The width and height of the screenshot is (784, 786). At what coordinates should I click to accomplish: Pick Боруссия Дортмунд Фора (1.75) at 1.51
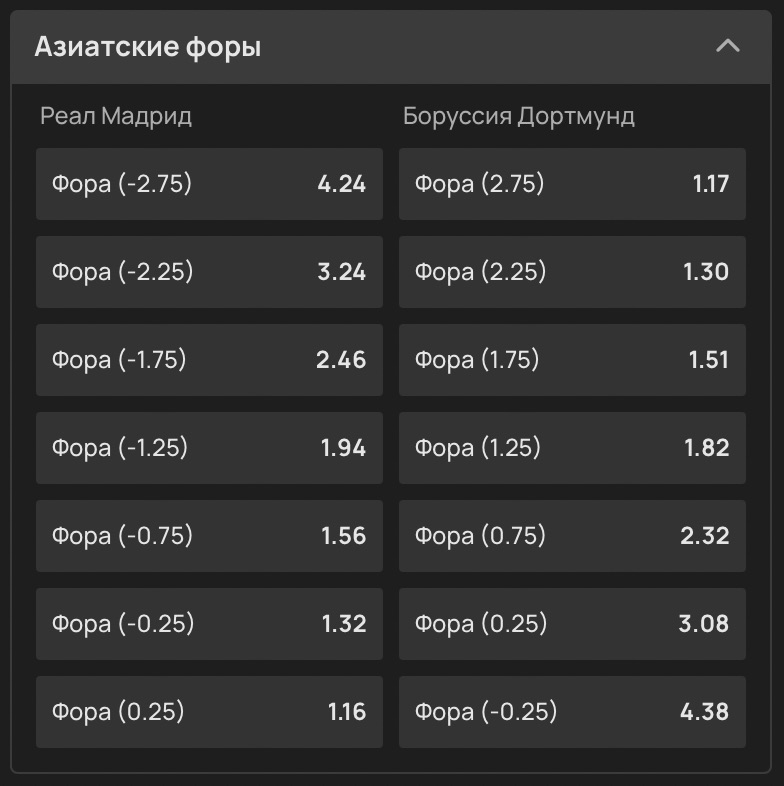572,360
